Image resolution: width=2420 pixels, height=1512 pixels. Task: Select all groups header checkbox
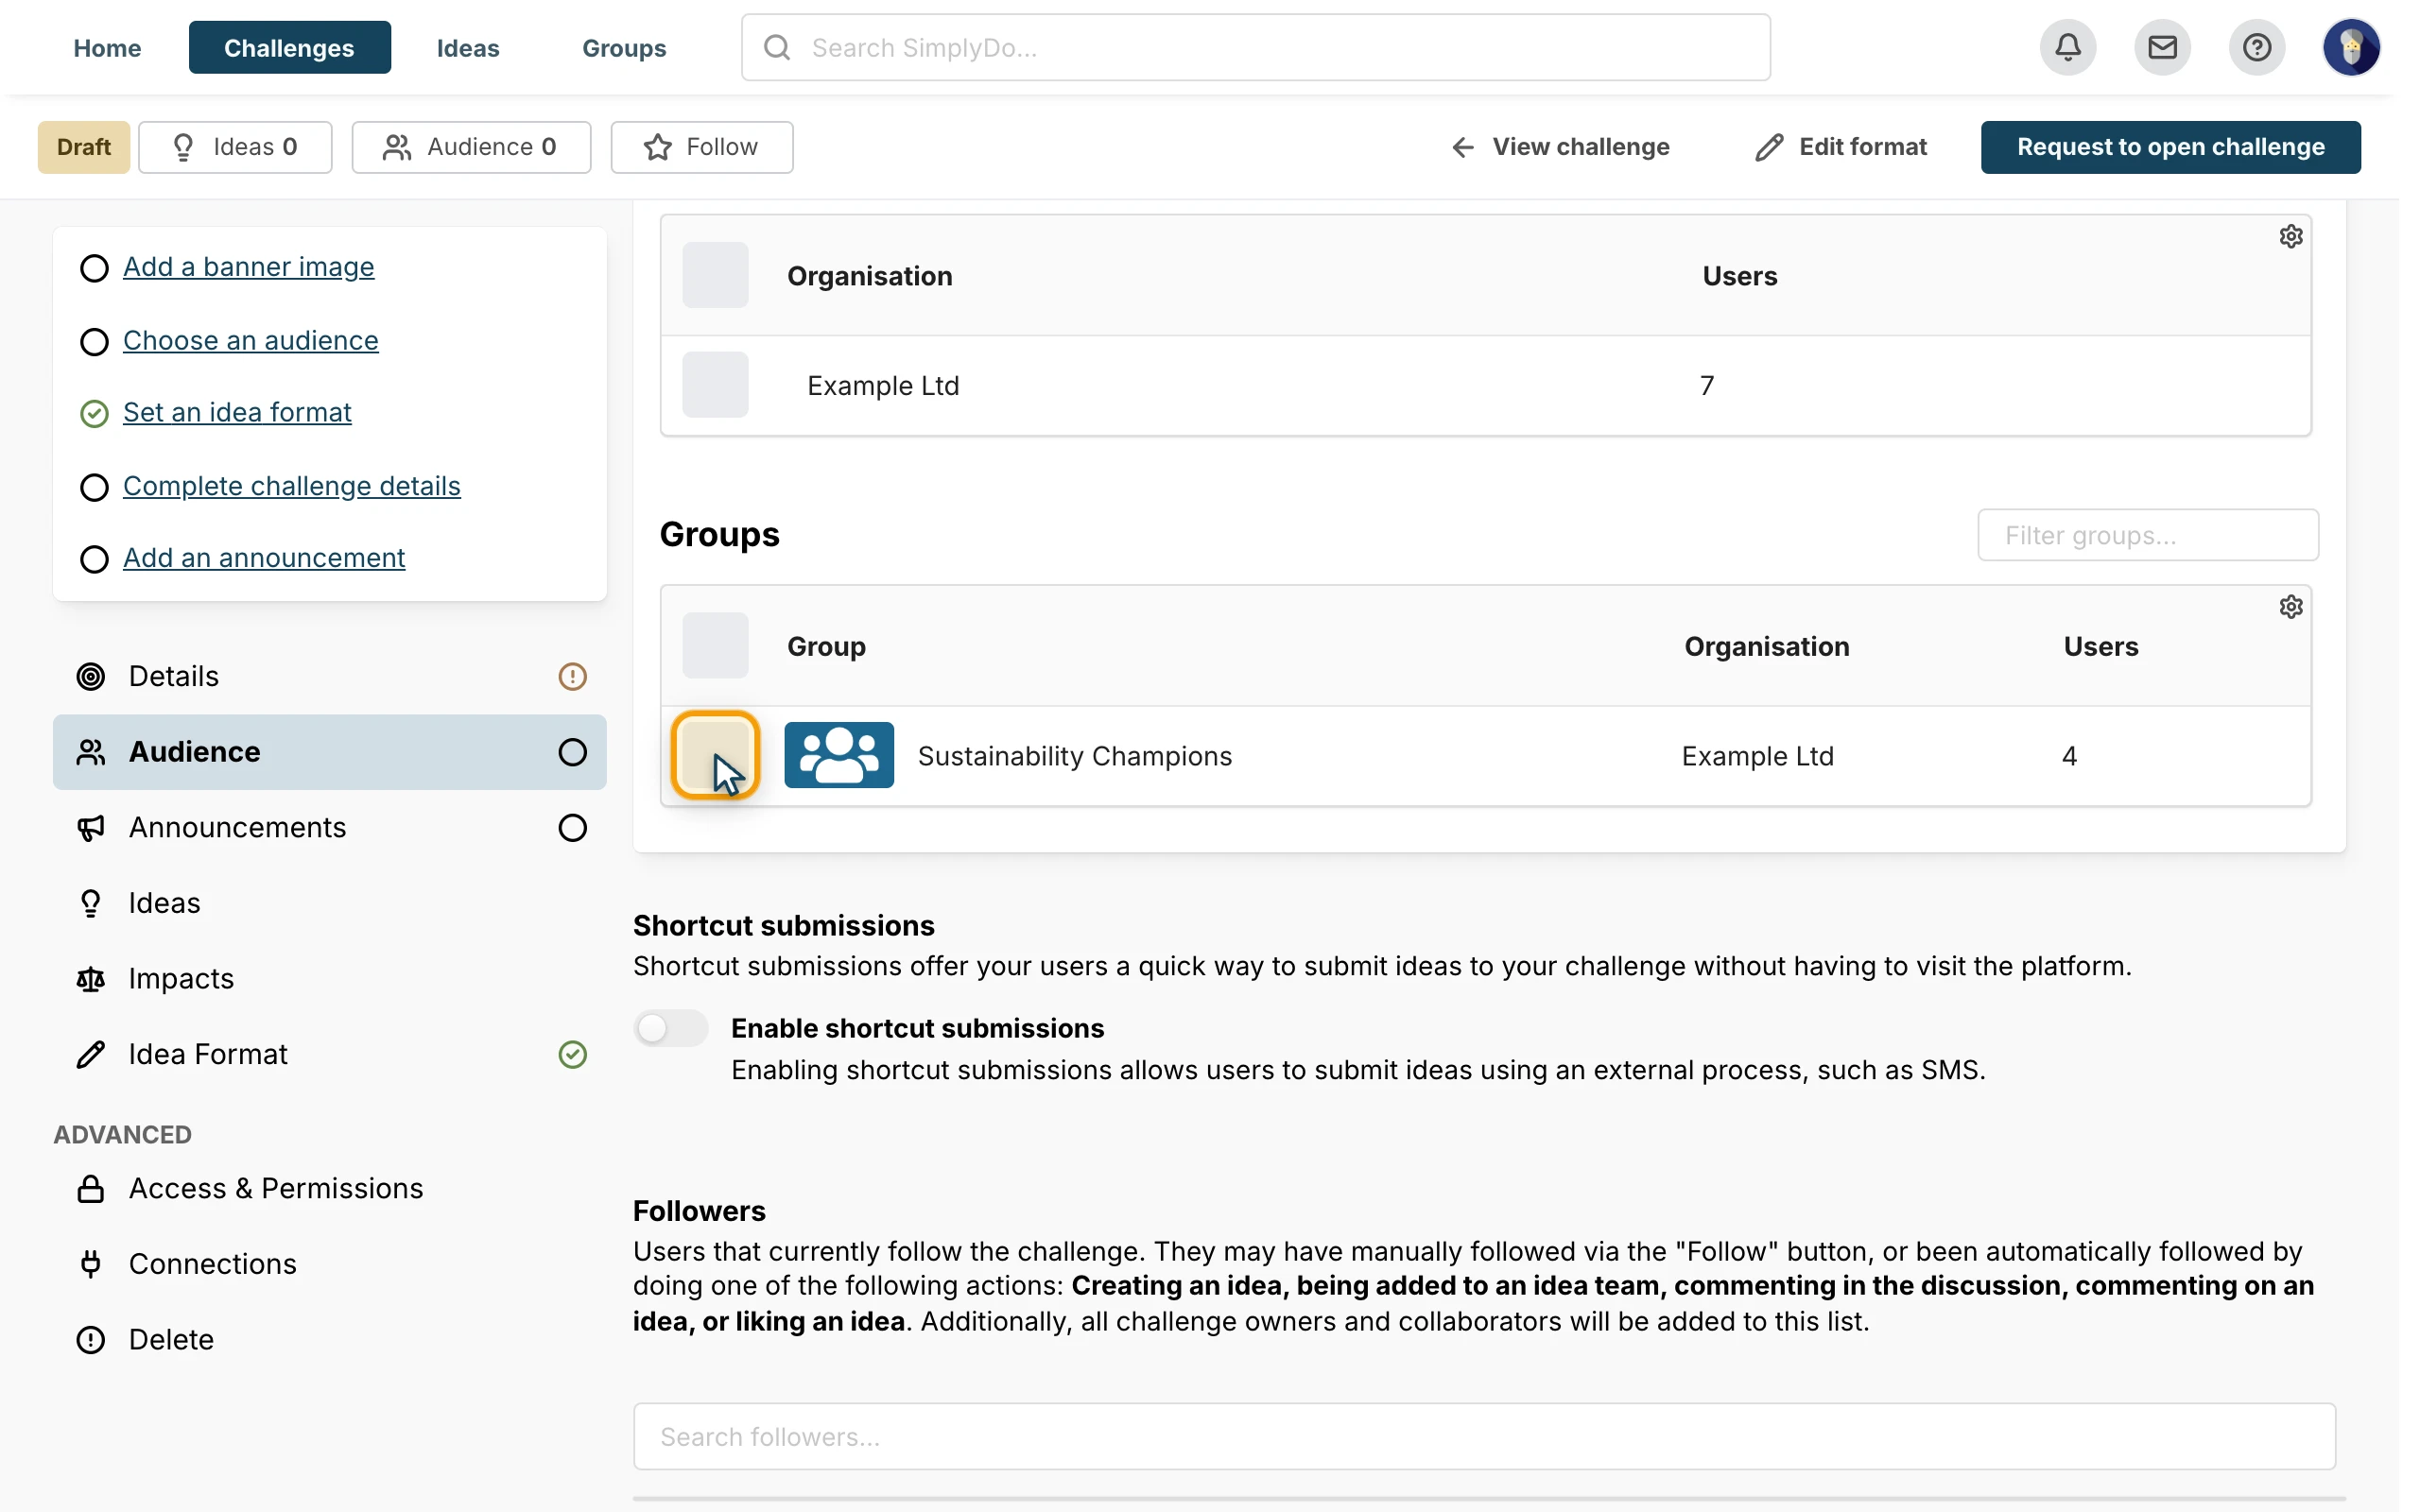point(715,646)
